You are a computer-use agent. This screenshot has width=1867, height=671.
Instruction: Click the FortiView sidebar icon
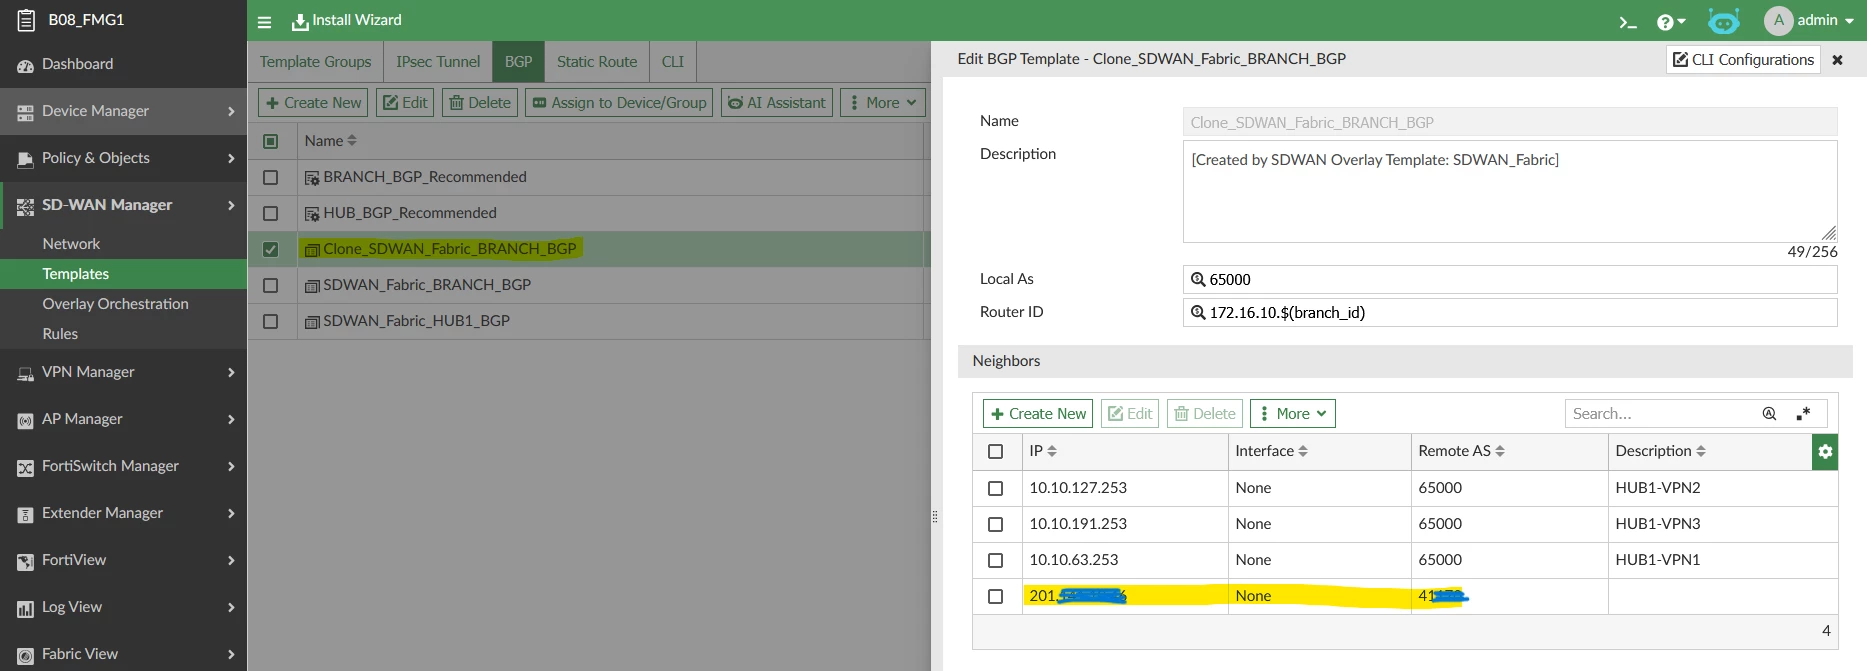point(25,561)
